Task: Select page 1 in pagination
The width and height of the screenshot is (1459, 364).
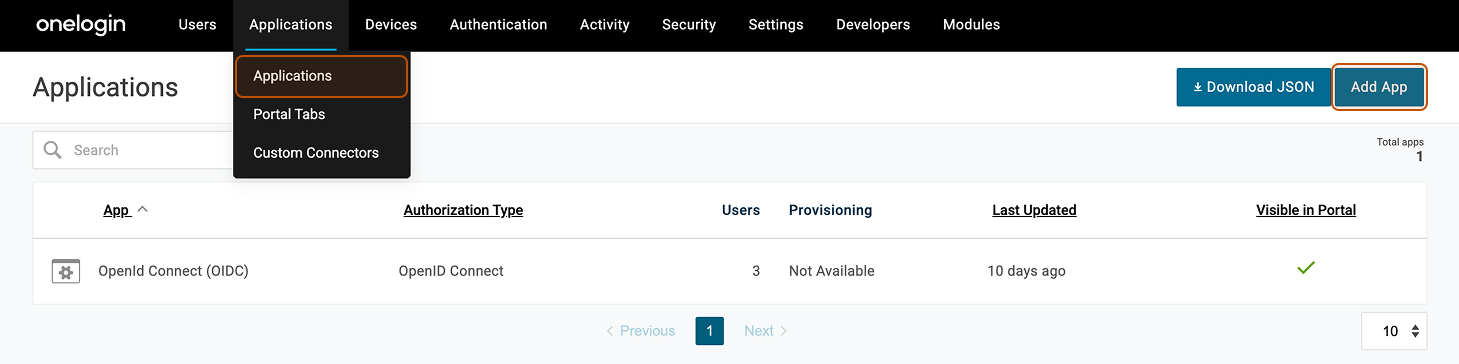Action: 709,331
